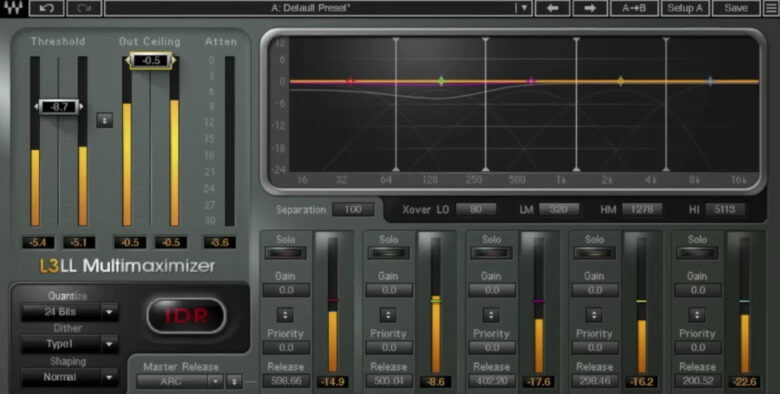The width and height of the screenshot is (780, 394).
Task: Select the blue high band marker on graph
Action: pos(710,81)
